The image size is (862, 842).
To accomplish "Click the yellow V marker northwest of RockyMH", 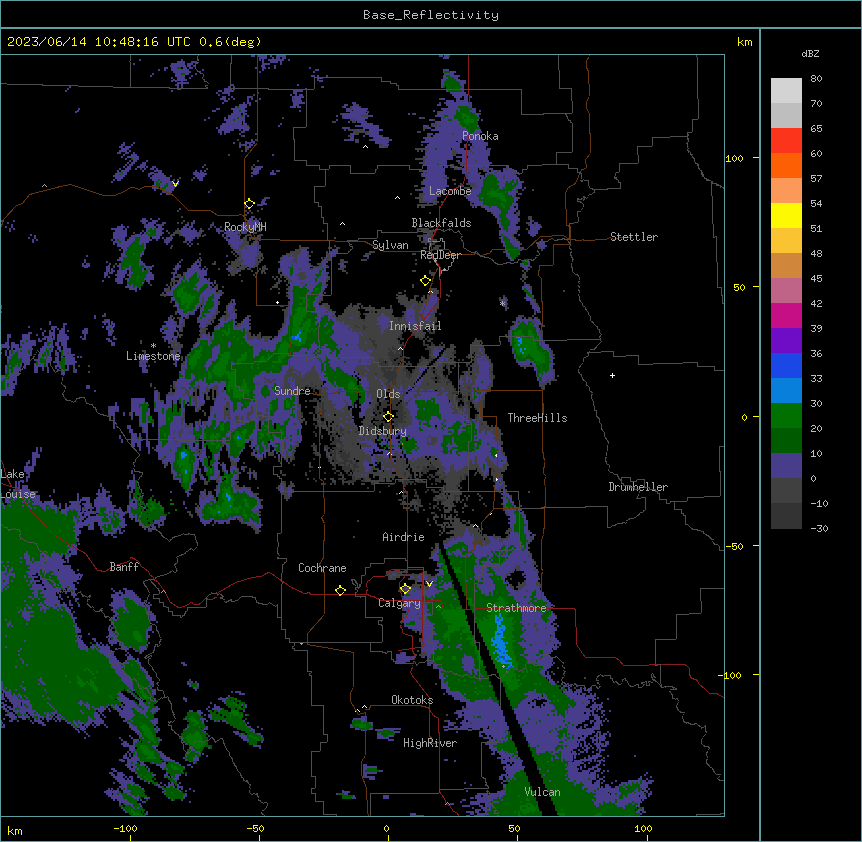I will click(175, 184).
